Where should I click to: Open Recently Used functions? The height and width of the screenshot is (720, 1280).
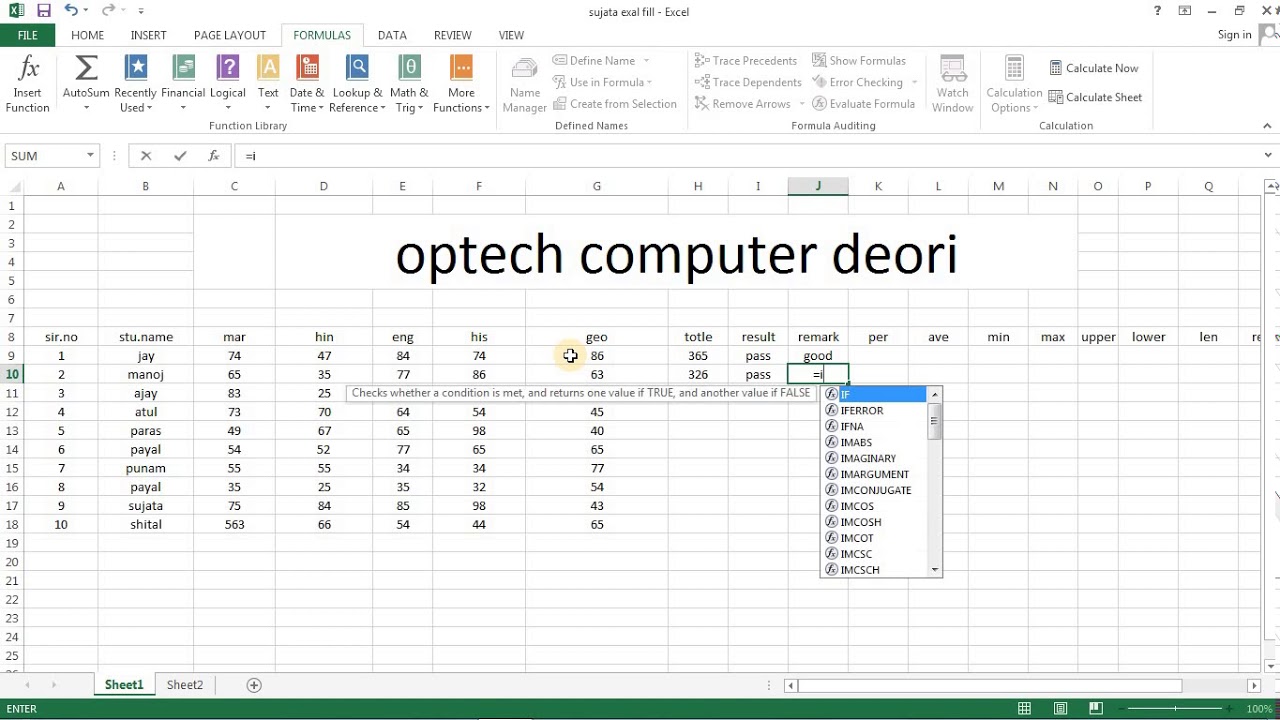(135, 85)
